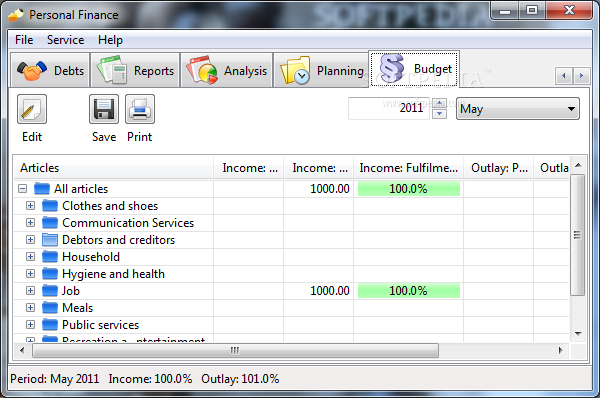Image resolution: width=600 pixels, height=398 pixels.
Task: Click 'Outlay: 101.0%' in status bar
Action: 240,379
